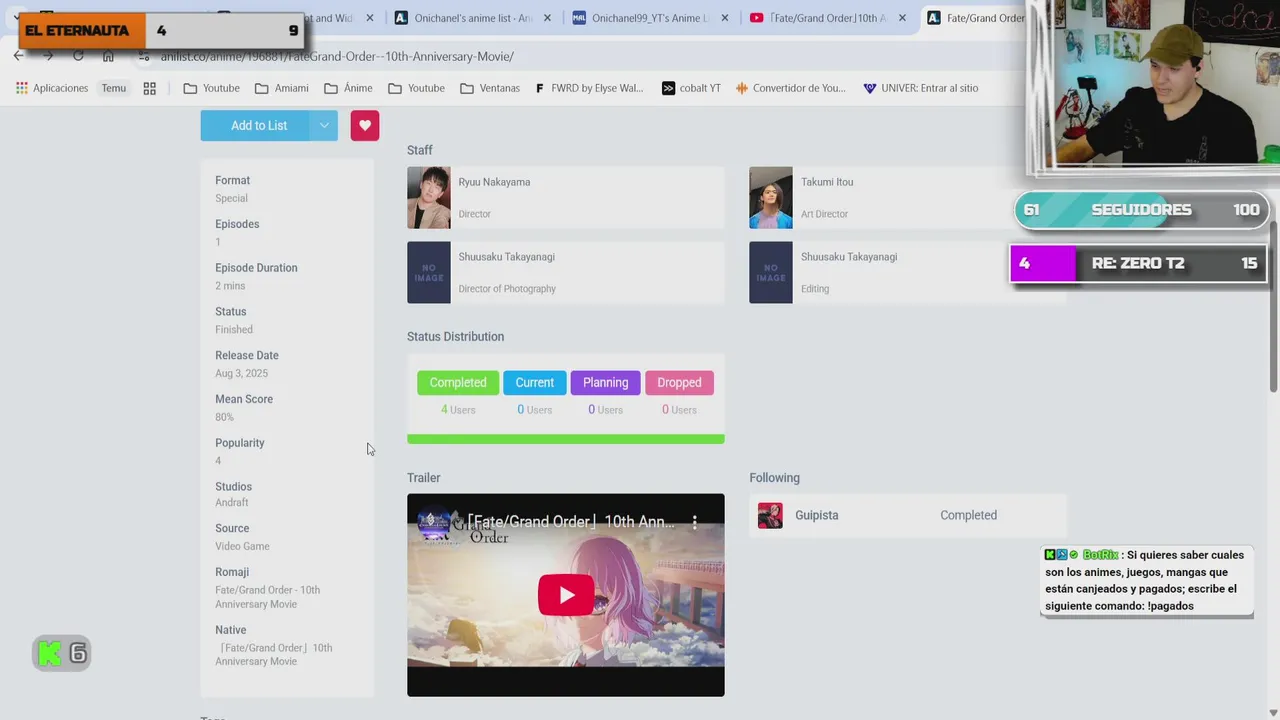The image size is (1280, 720).
Task: Open Guipista's profile avatar
Action: tap(770, 515)
